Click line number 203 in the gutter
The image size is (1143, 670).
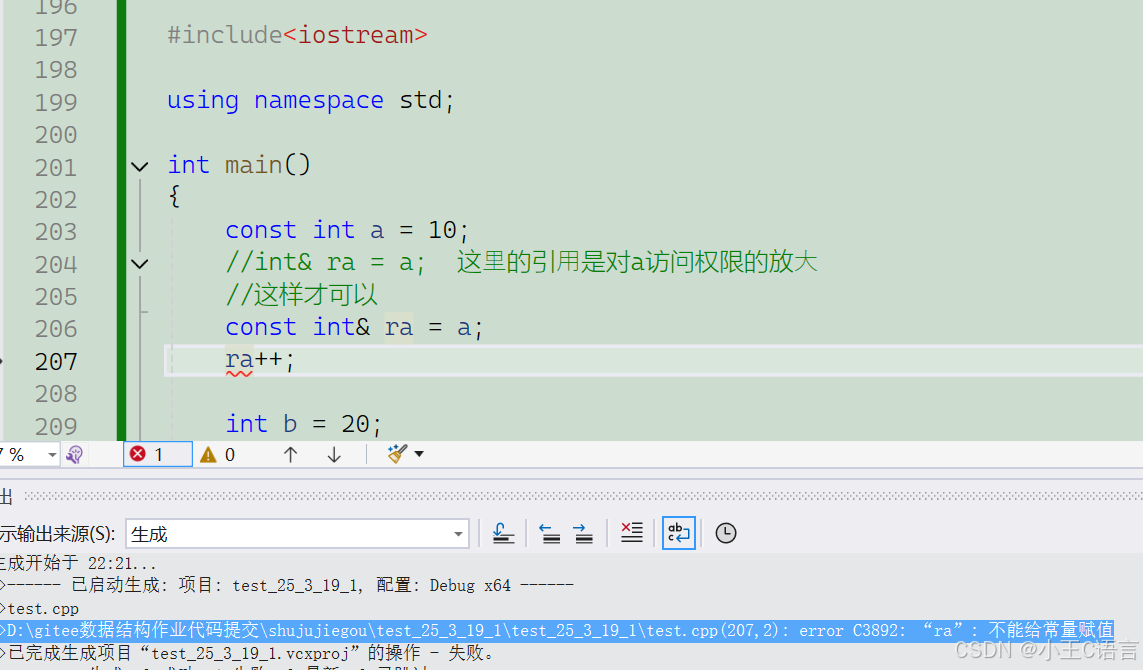pyautogui.click(x=56, y=232)
